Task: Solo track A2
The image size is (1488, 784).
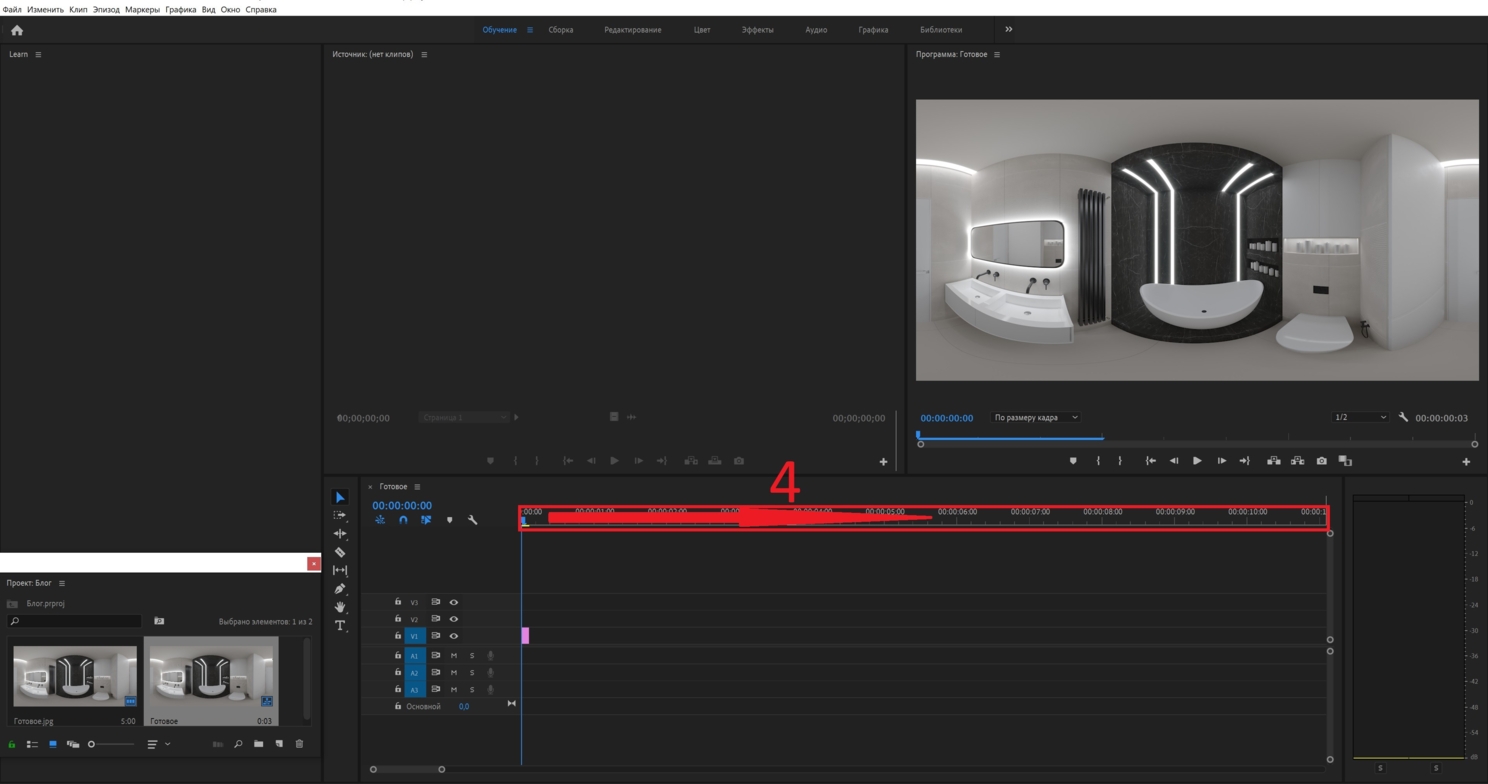Action: point(472,673)
